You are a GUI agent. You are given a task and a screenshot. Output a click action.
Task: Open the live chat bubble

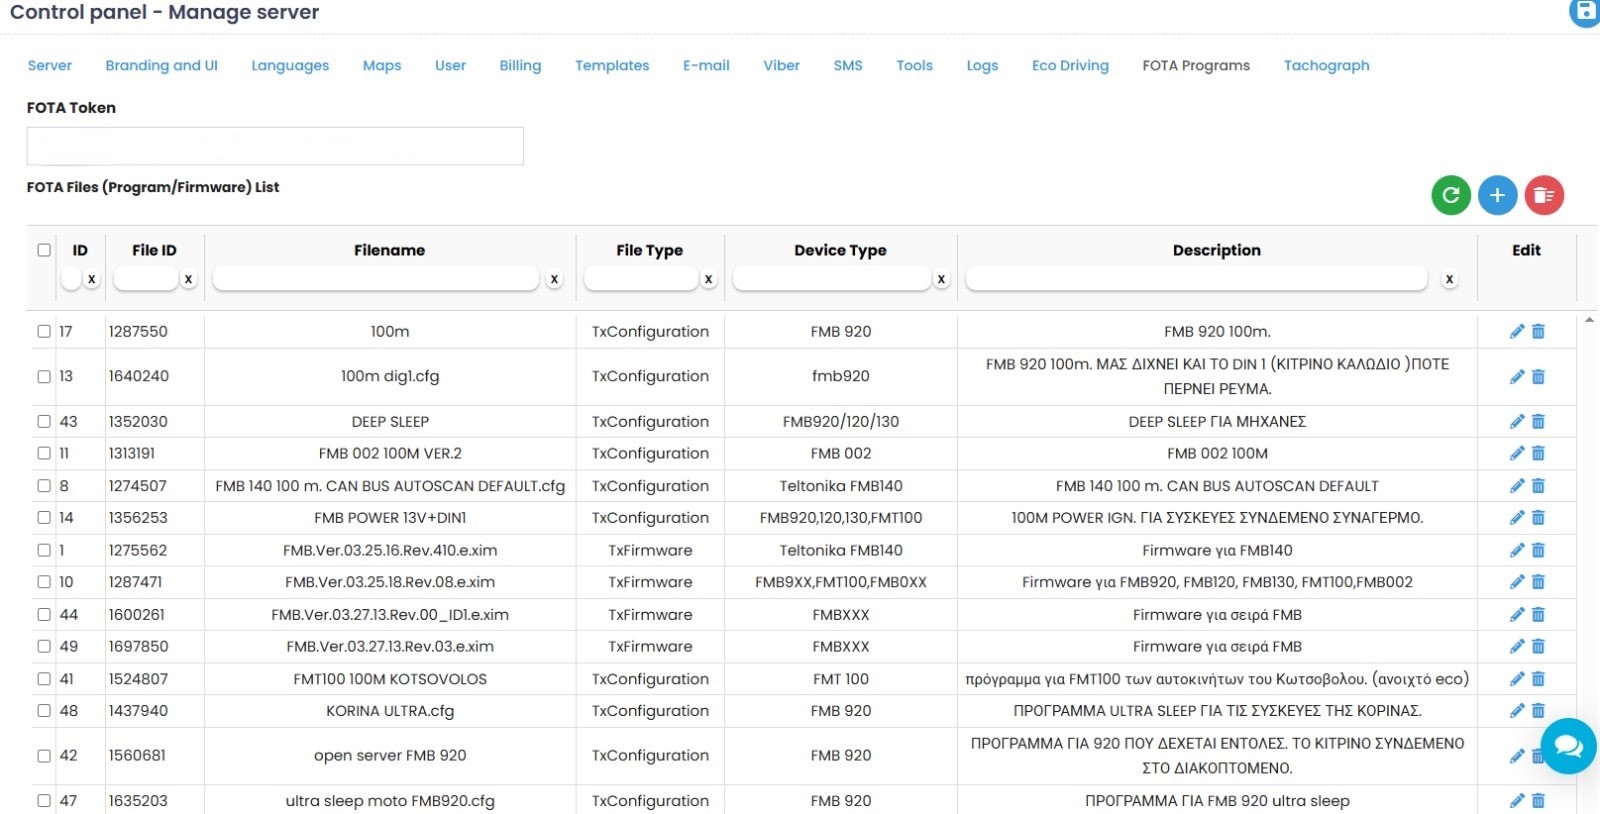click(x=1568, y=746)
